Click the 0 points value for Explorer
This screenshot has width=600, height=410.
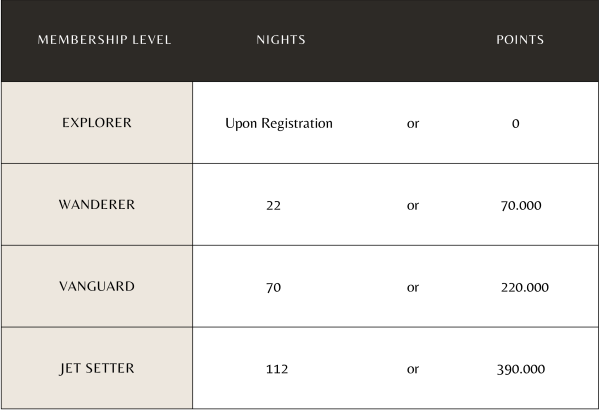pyautogui.click(x=515, y=124)
